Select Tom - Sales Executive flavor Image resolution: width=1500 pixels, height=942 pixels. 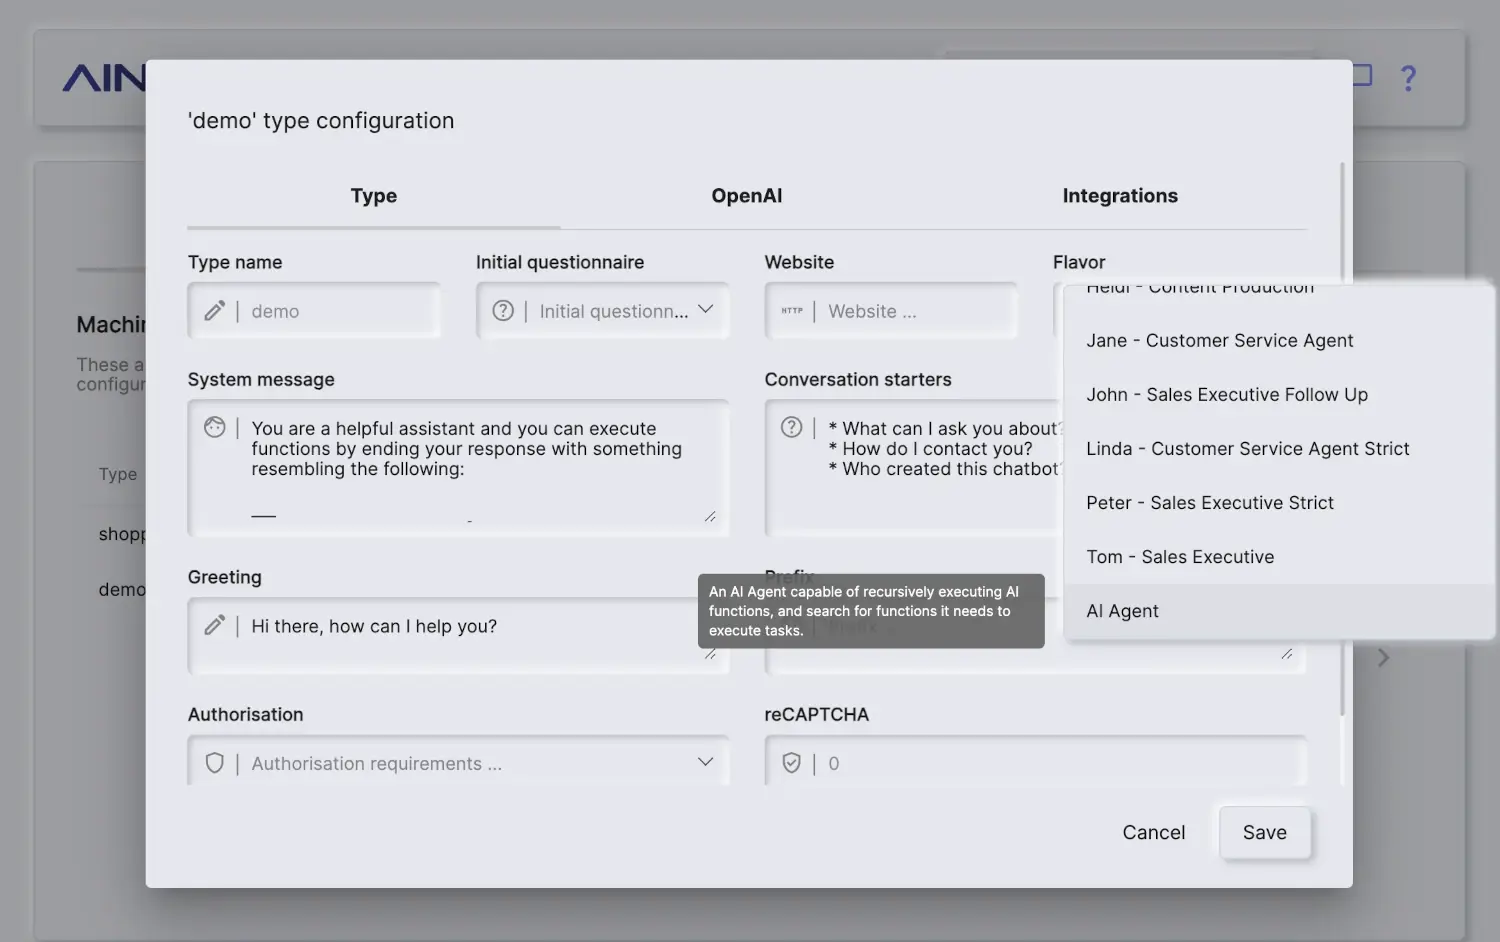tap(1280, 557)
